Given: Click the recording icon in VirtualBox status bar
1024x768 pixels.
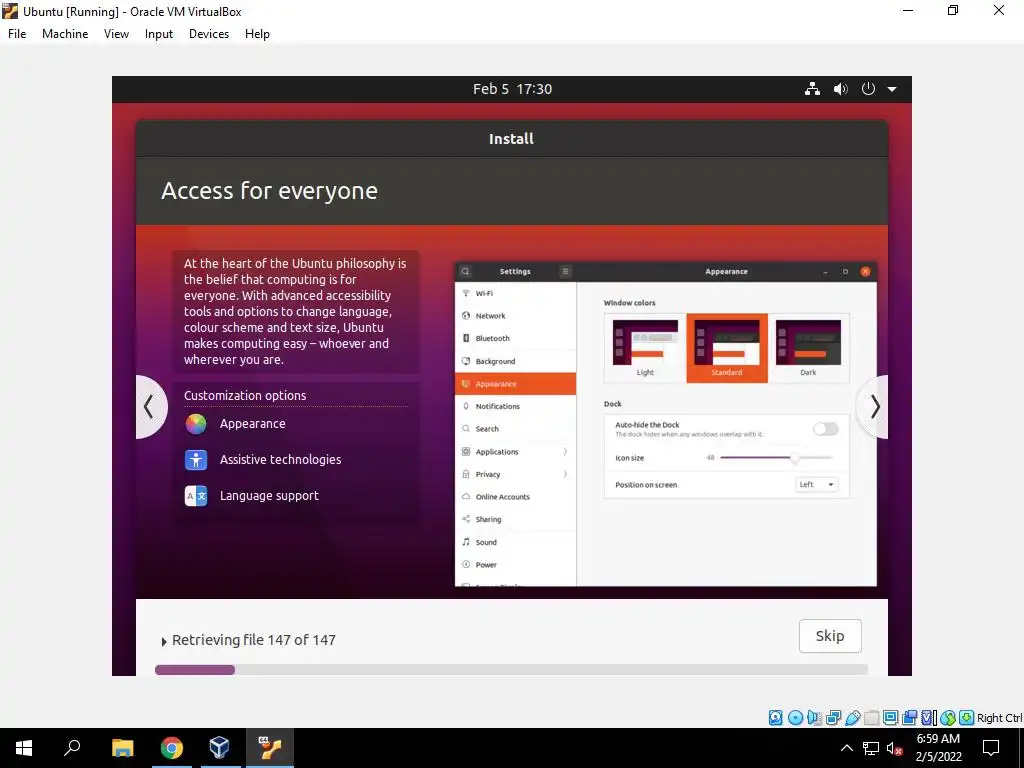Looking at the screenshot, I should click(x=909, y=718).
